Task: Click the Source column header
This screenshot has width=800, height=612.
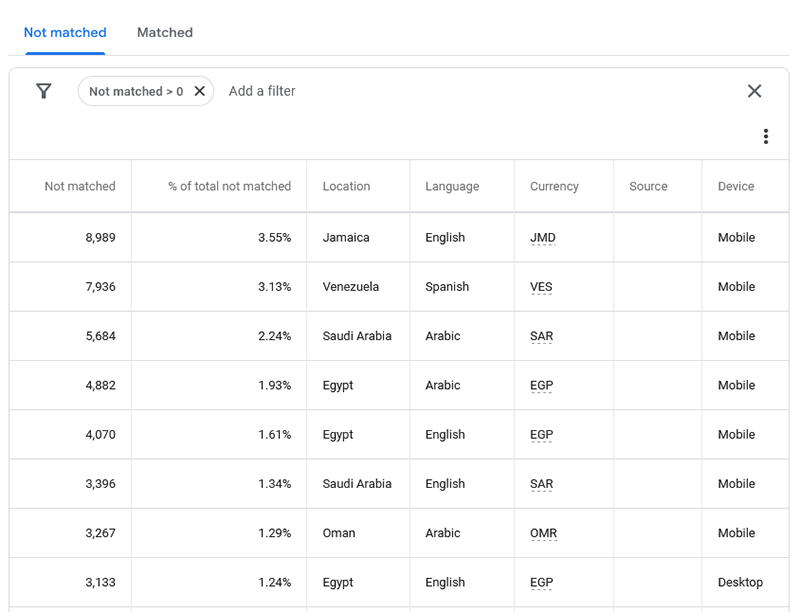Action: [648, 186]
